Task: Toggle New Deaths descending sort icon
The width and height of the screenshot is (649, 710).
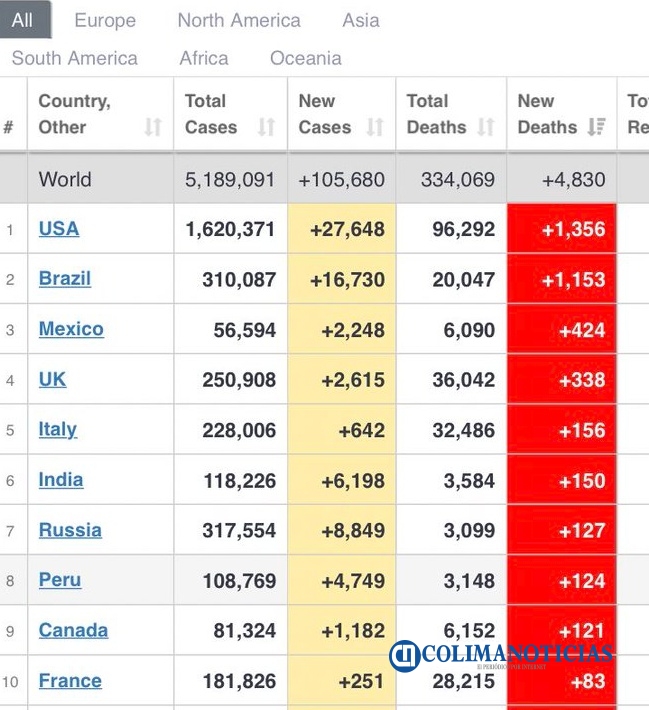Action: click(x=596, y=127)
